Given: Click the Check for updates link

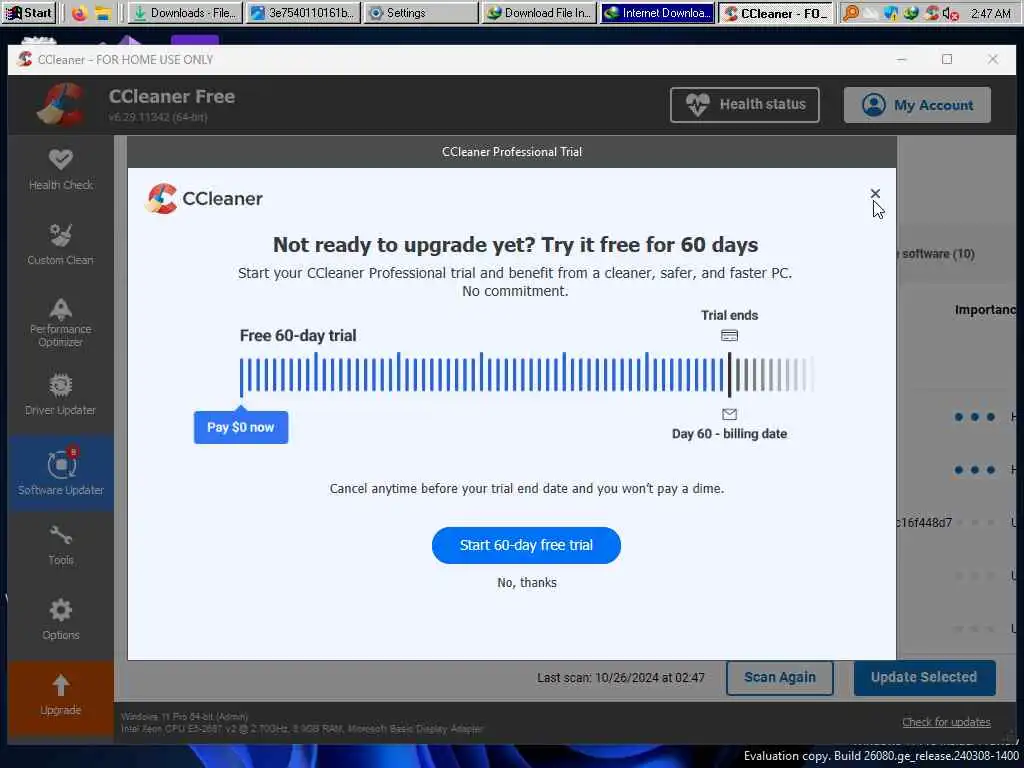Looking at the screenshot, I should [946, 722].
